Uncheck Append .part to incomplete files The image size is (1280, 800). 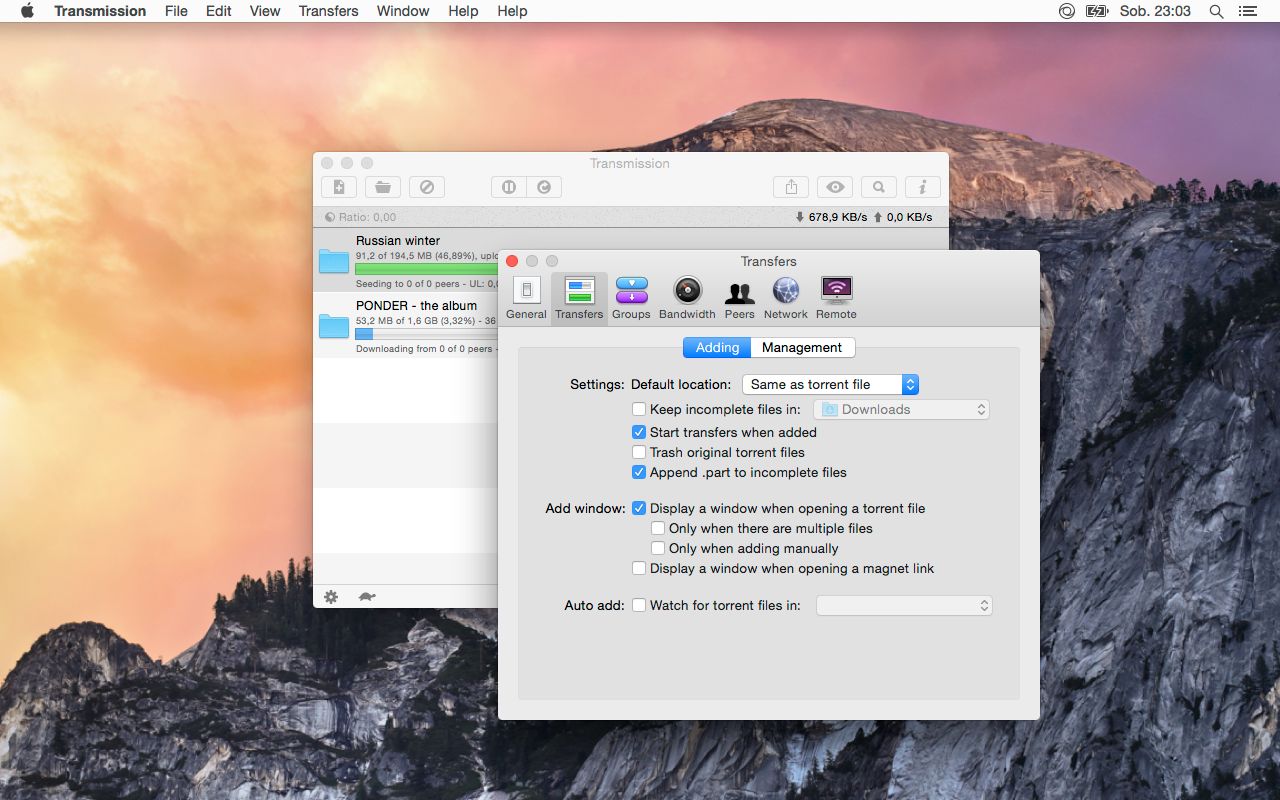[x=639, y=472]
